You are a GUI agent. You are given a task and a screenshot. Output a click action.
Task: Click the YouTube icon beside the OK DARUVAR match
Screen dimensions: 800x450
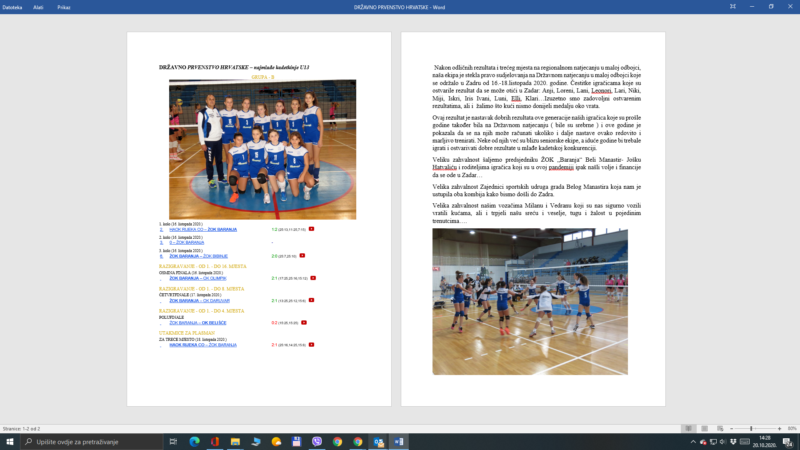coord(312,299)
